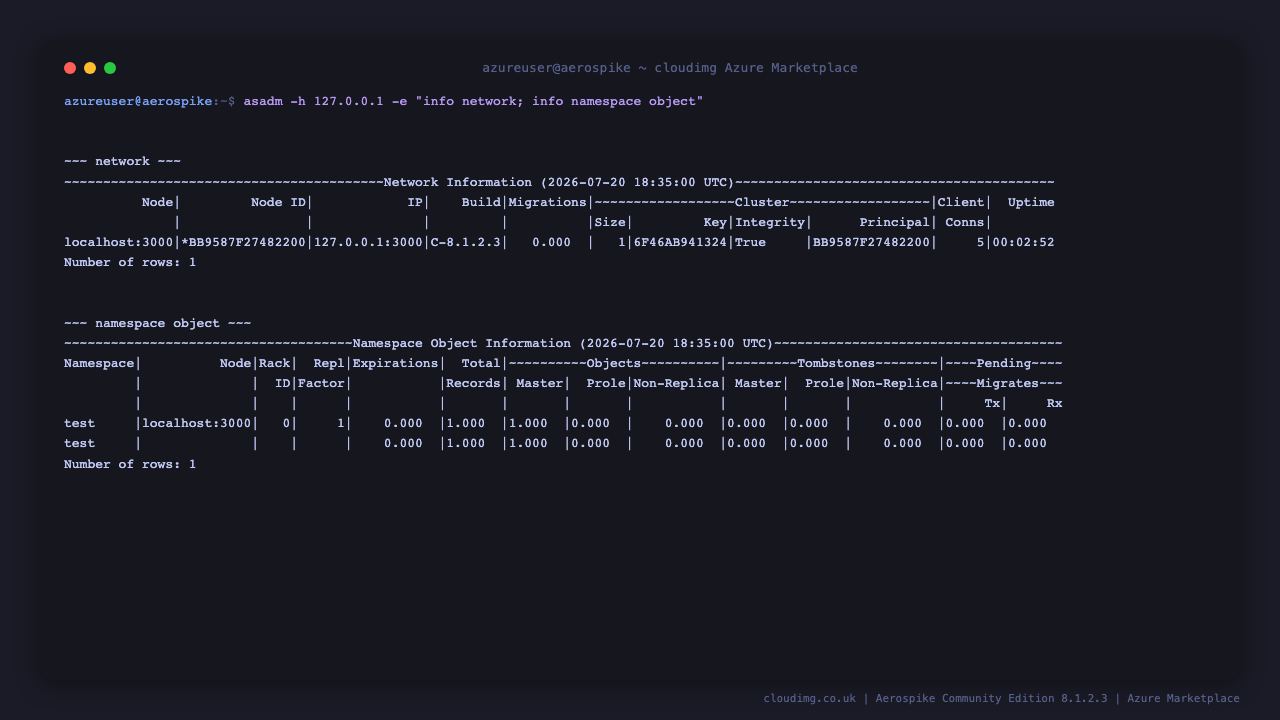The width and height of the screenshot is (1280, 720).
Task: Click the build value 'C-8.1.2.3'
Action: tap(466, 242)
